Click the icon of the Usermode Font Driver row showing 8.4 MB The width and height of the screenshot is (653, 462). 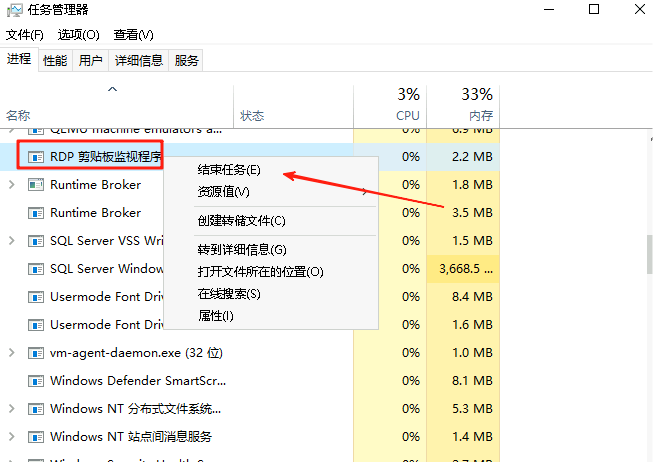(x=36, y=297)
